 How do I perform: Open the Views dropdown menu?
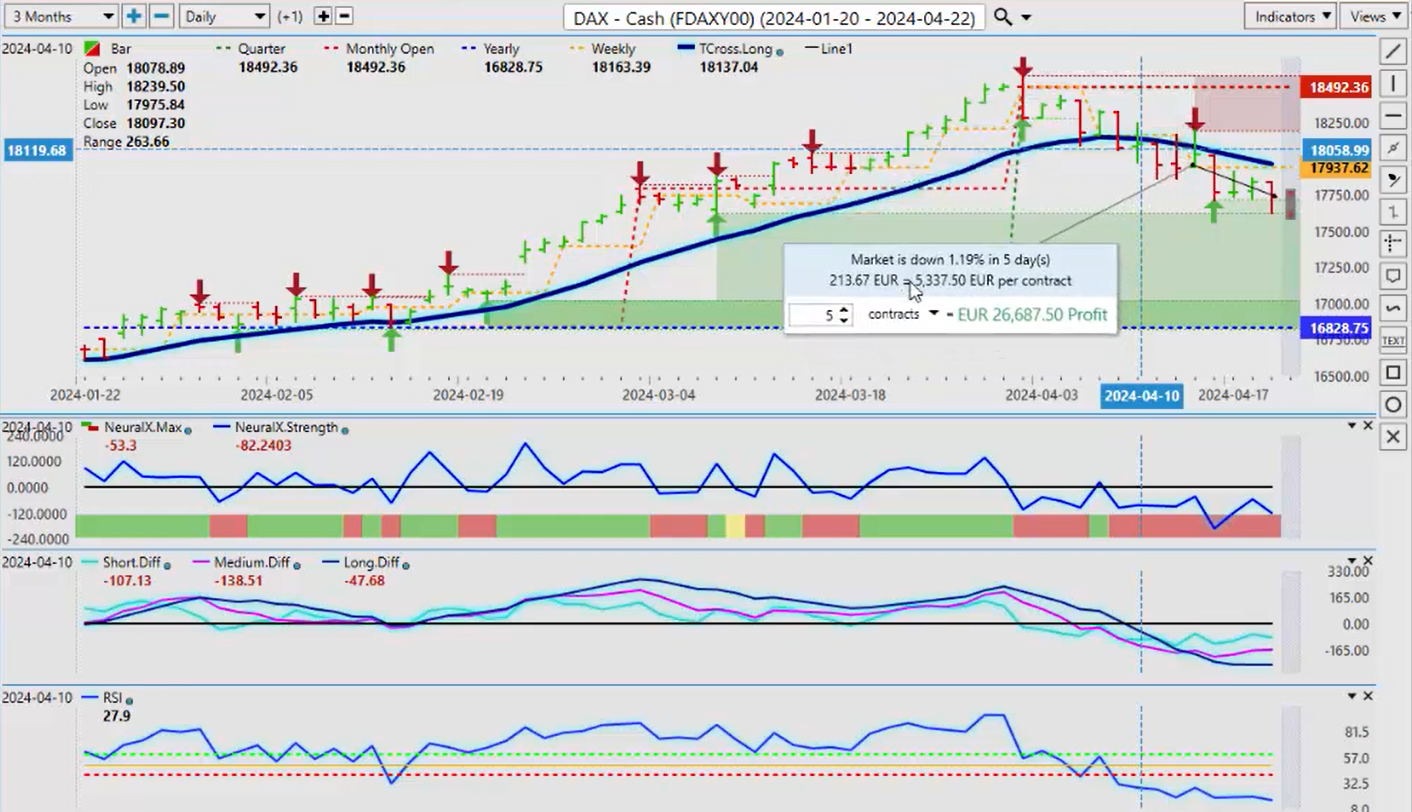click(x=1373, y=16)
